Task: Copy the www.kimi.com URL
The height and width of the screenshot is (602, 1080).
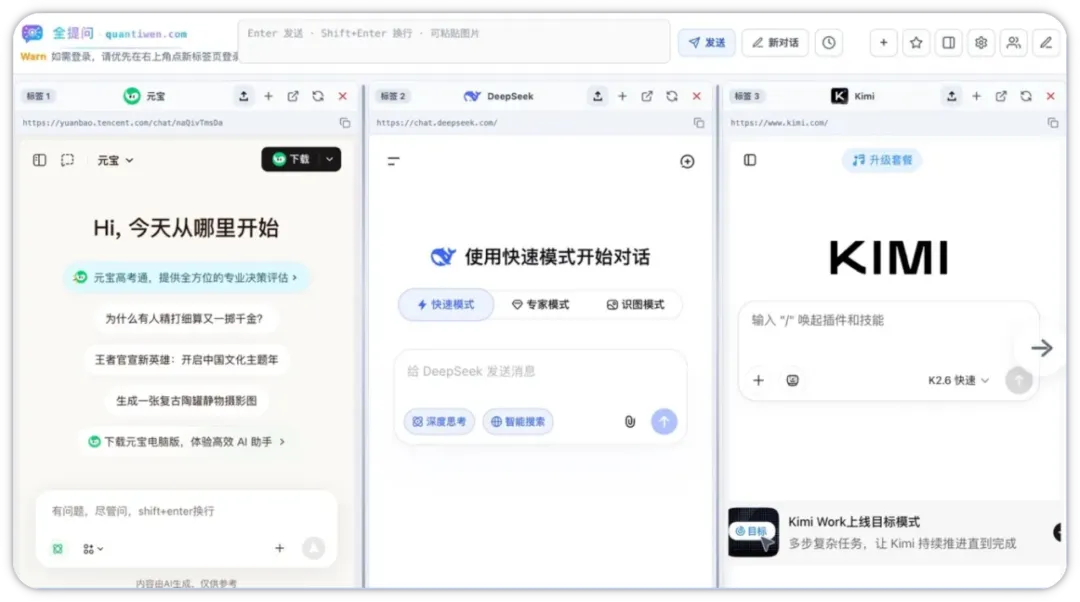Action: pos(1053,123)
